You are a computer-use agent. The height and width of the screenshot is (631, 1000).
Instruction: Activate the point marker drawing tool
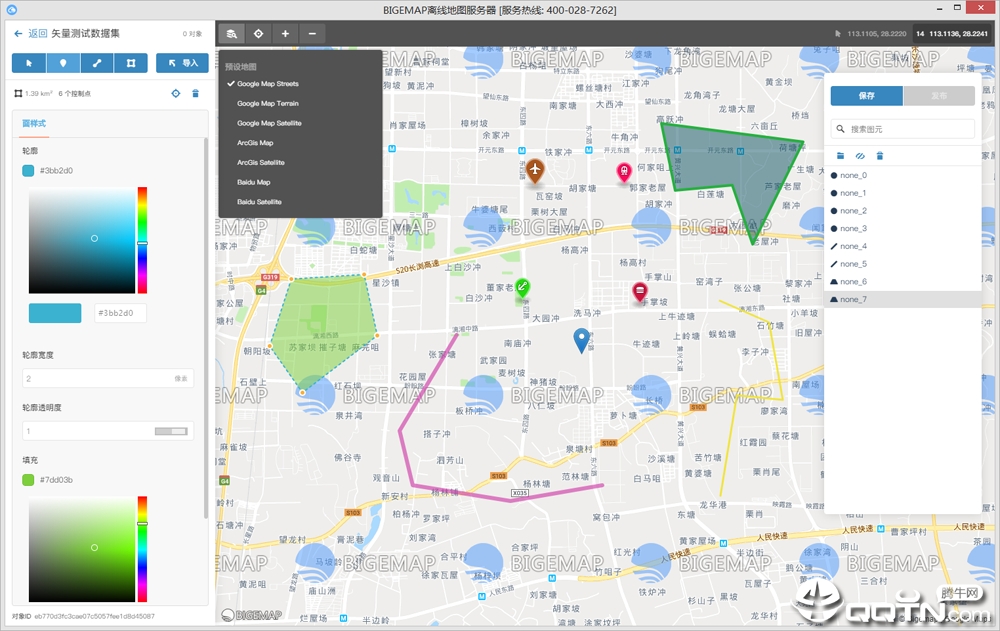point(63,63)
